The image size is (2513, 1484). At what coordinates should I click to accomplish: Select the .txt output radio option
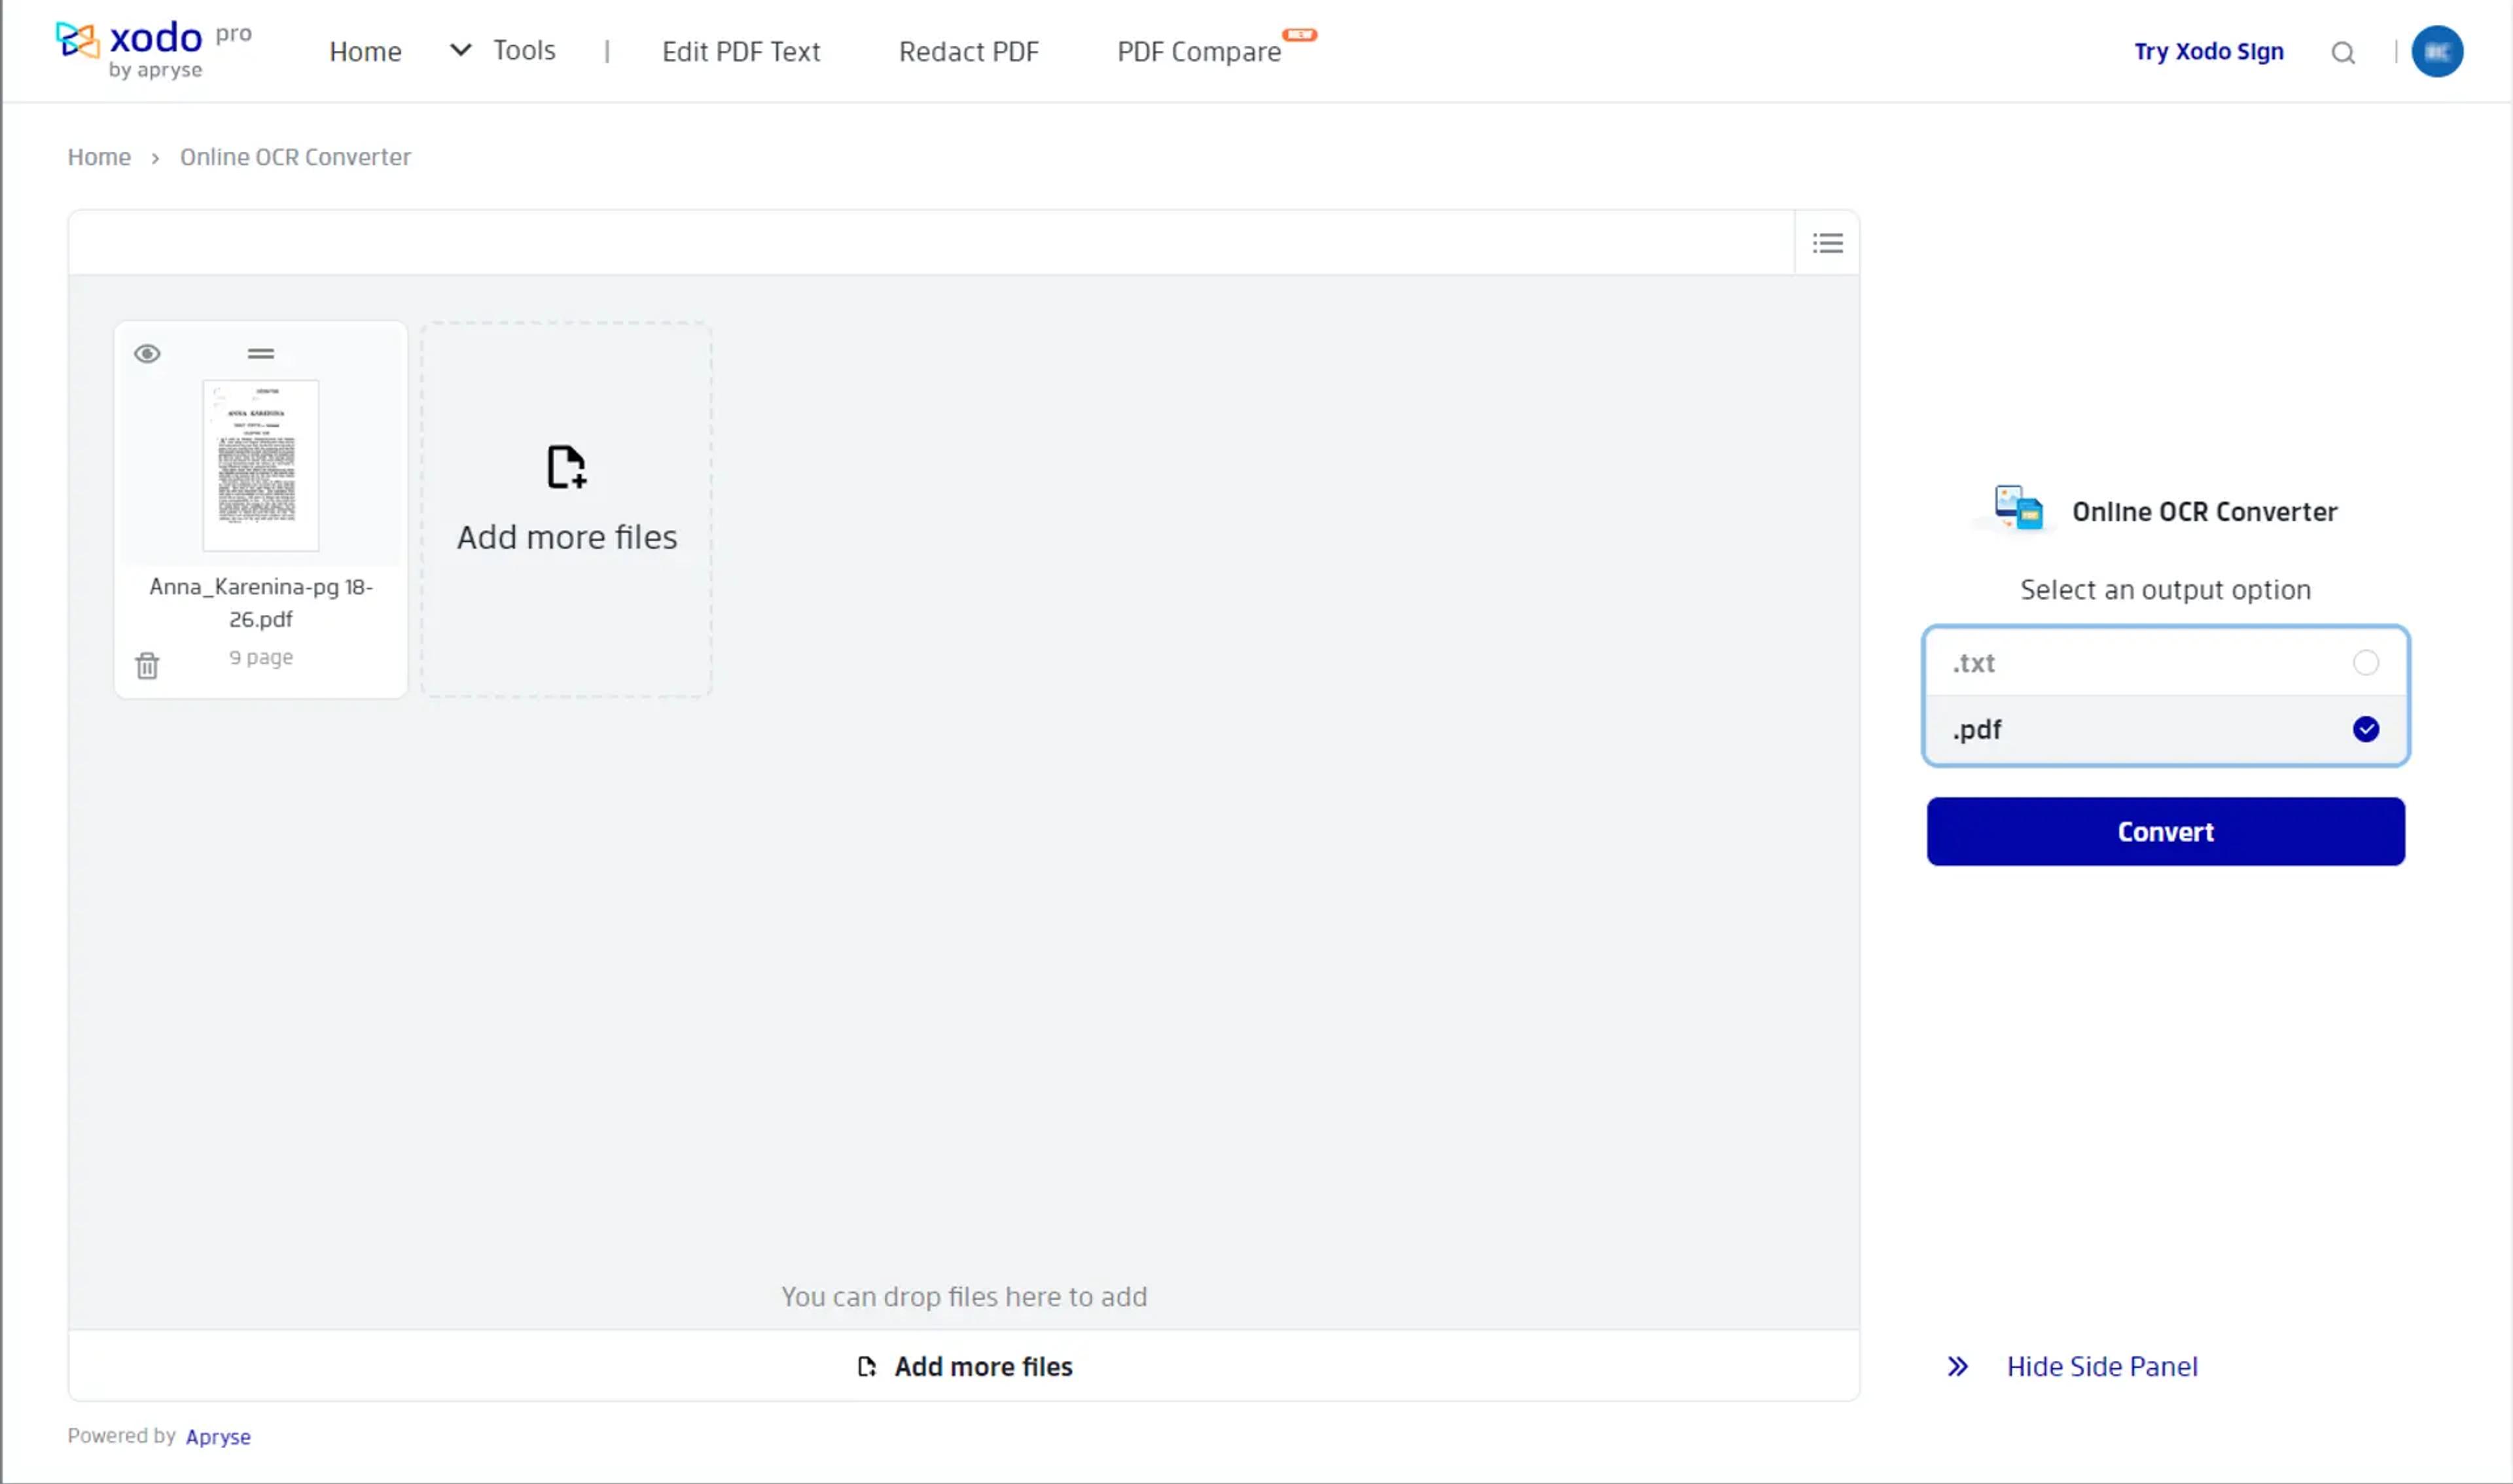click(x=2365, y=663)
